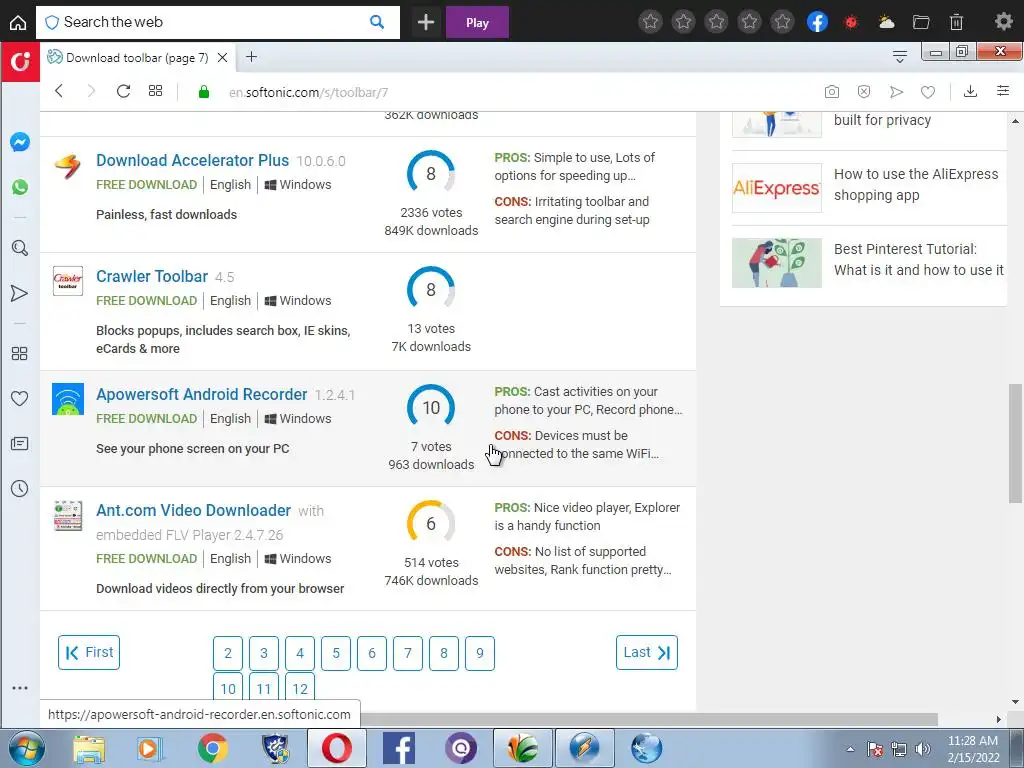Go to results page 2
This screenshot has width=1024, height=768.
[x=228, y=653]
